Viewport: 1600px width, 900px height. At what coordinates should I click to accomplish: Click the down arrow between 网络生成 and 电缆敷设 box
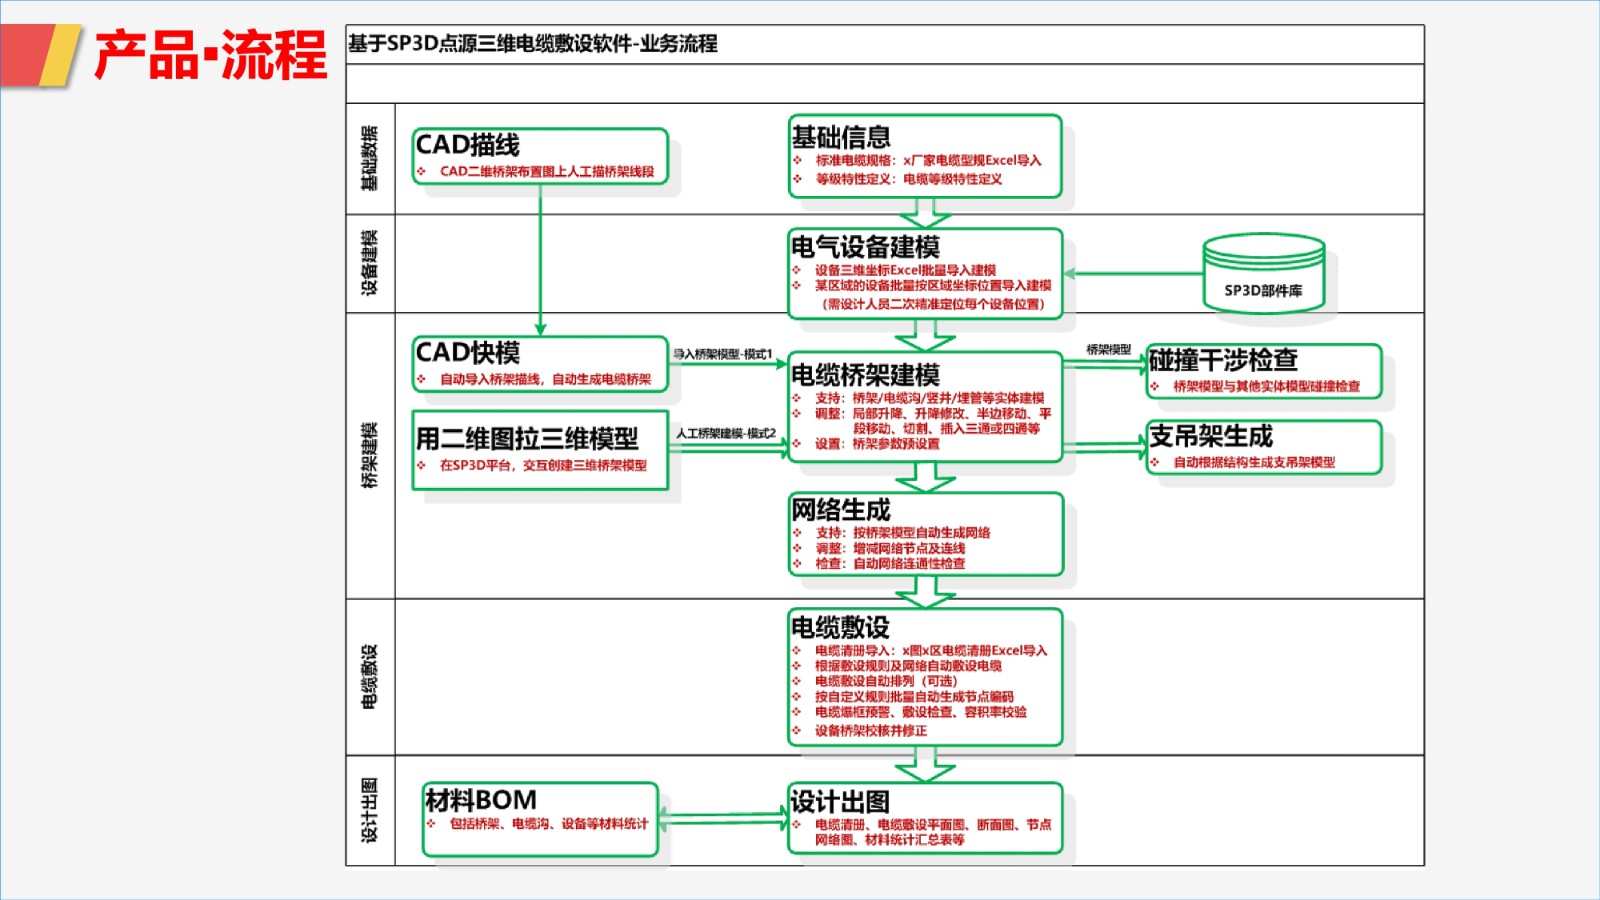[x=925, y=592]
